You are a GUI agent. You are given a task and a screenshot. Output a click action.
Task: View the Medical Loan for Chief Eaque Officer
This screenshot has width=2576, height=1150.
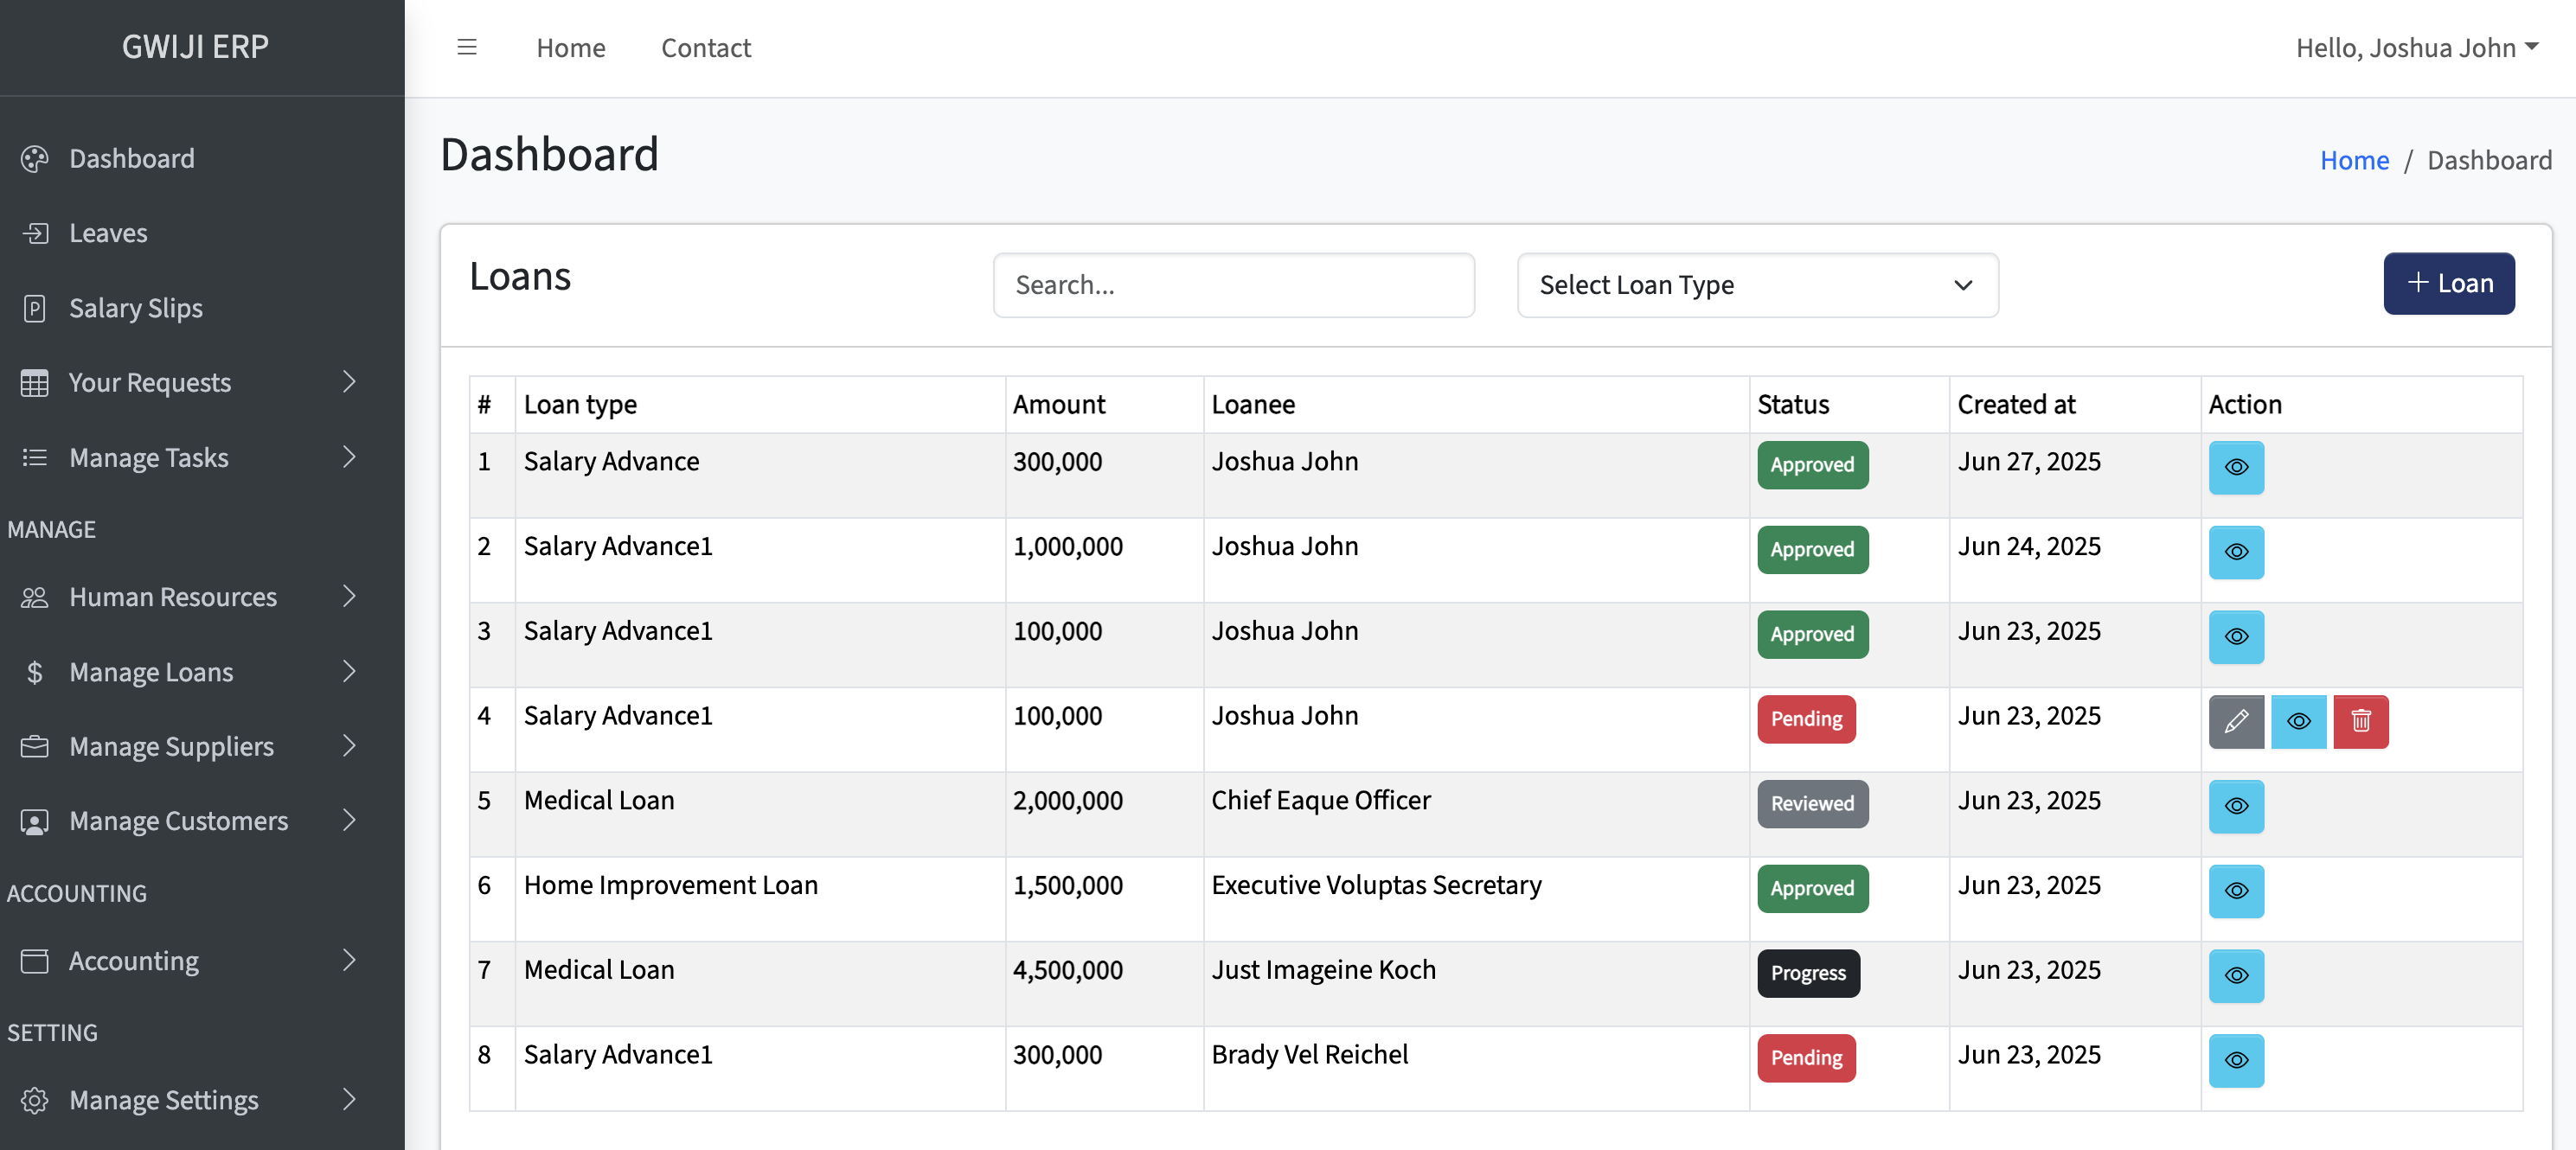click(2237, 807)
